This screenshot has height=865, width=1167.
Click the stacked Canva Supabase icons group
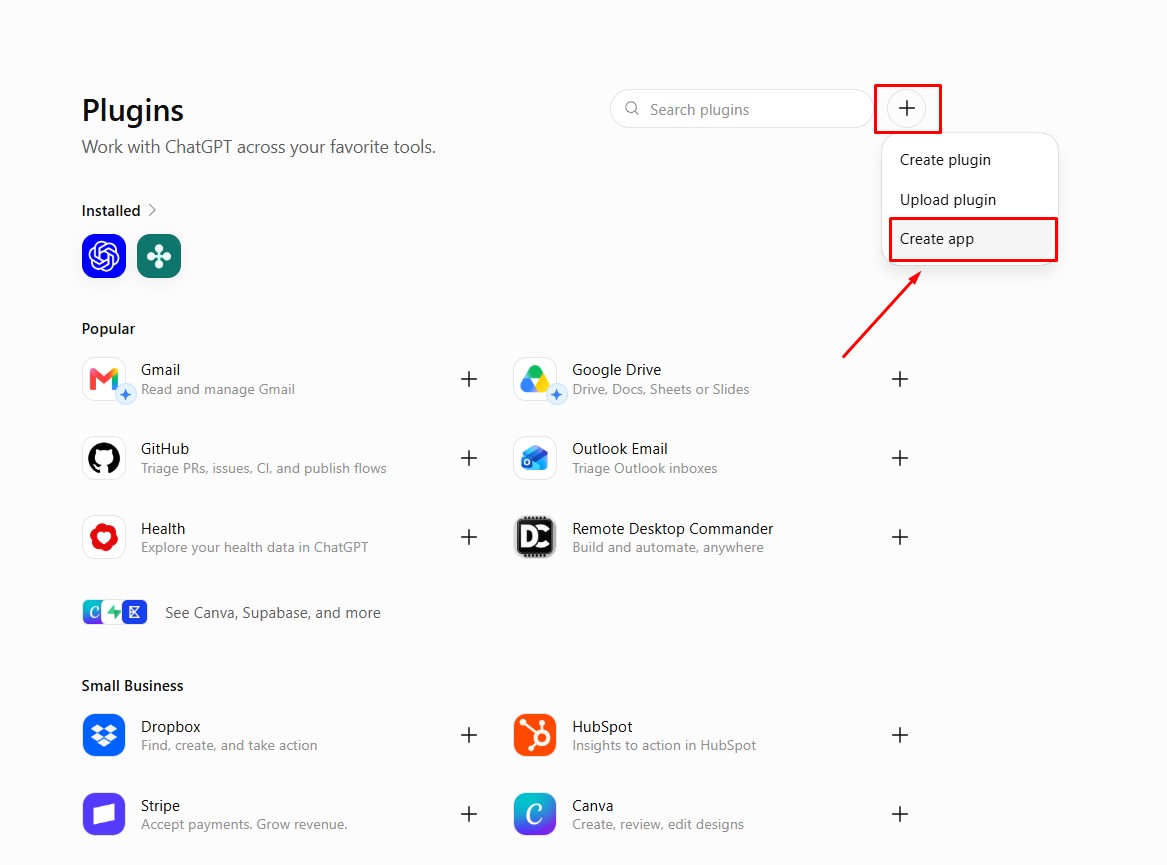tap(115, 612)
